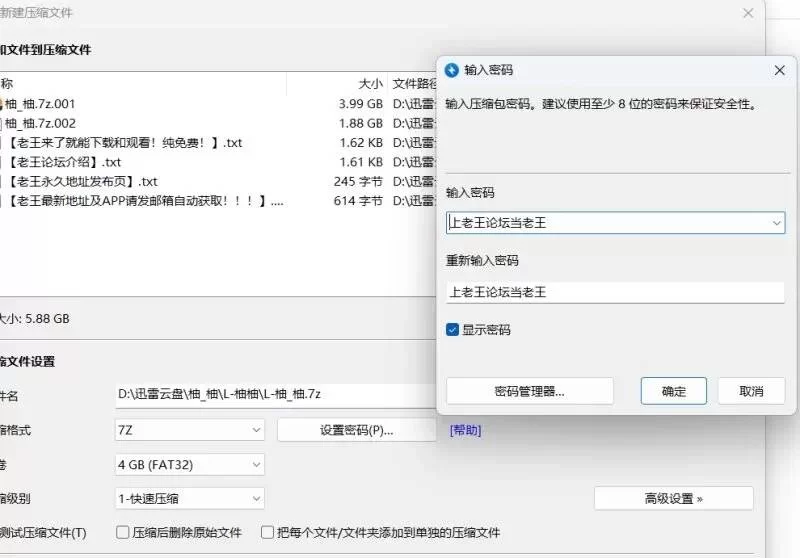Screen dimensions: 800x558
Task: Click the 取消 button
Action: point(751,391)
